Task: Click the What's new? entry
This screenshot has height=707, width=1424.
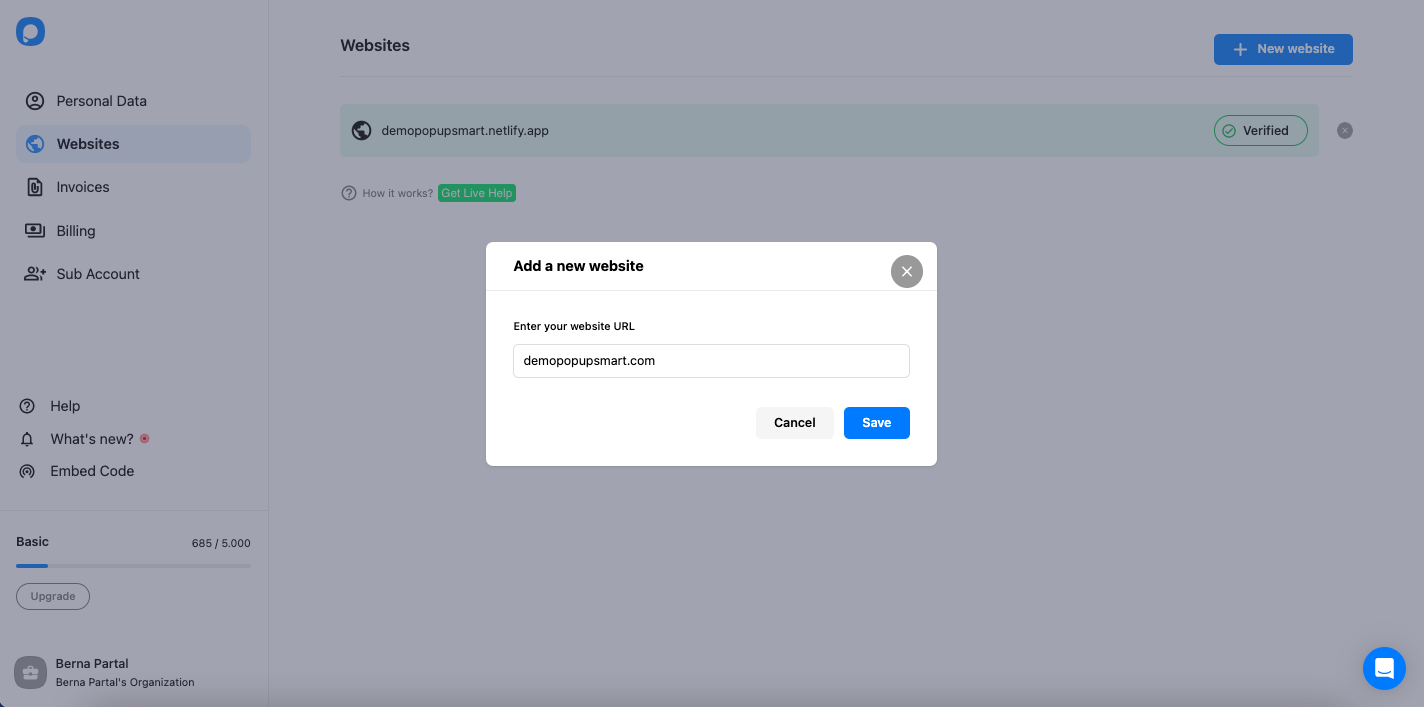Action: [84, 439]
